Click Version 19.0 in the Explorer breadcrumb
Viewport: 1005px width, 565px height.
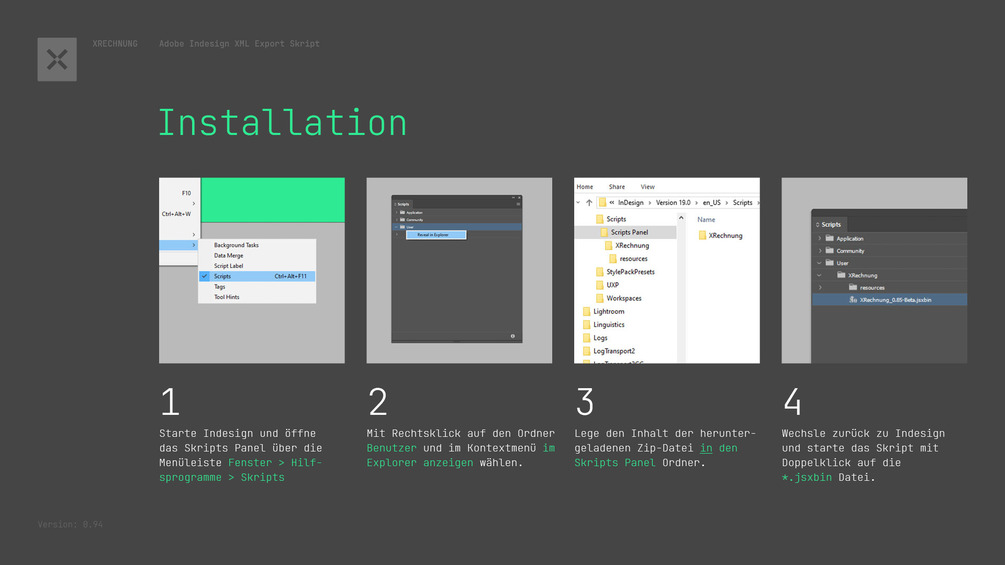pyautogui.click(x=673, y=202)
